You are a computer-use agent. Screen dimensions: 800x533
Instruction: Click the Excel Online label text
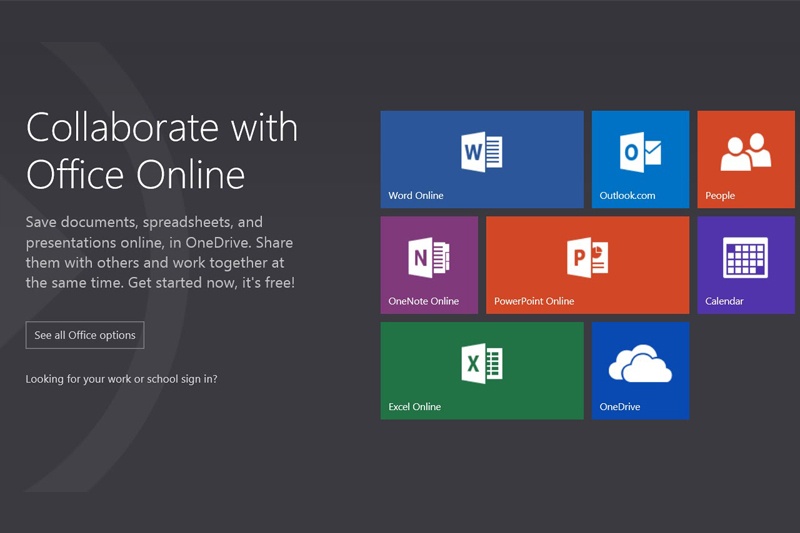pyautogui.click(x=414, y=407)
